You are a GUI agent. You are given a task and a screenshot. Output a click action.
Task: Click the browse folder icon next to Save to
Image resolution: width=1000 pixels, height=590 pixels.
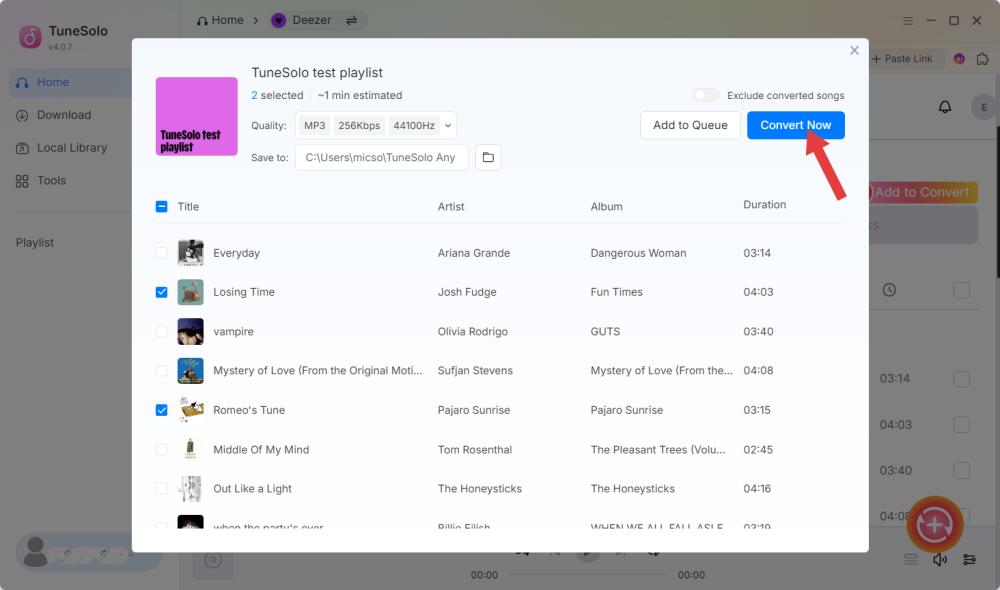tap(488, 158)
